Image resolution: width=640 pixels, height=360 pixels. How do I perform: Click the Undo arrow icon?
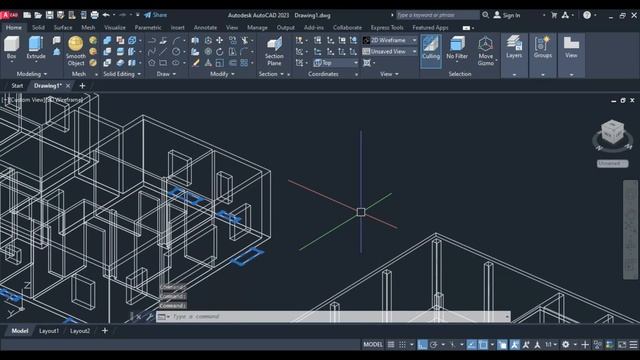[x=106, y=15]
